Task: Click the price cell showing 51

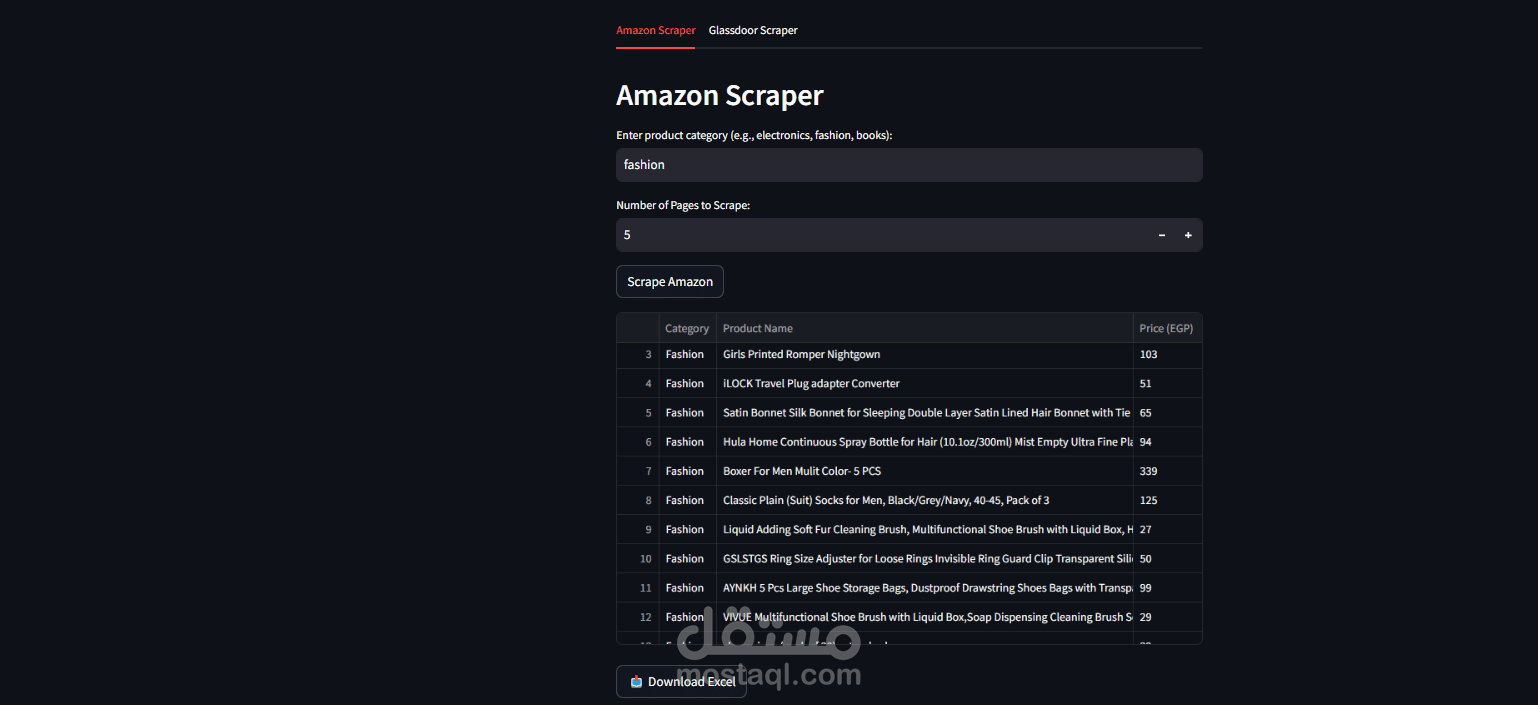Action: (x=1167, y=384)
